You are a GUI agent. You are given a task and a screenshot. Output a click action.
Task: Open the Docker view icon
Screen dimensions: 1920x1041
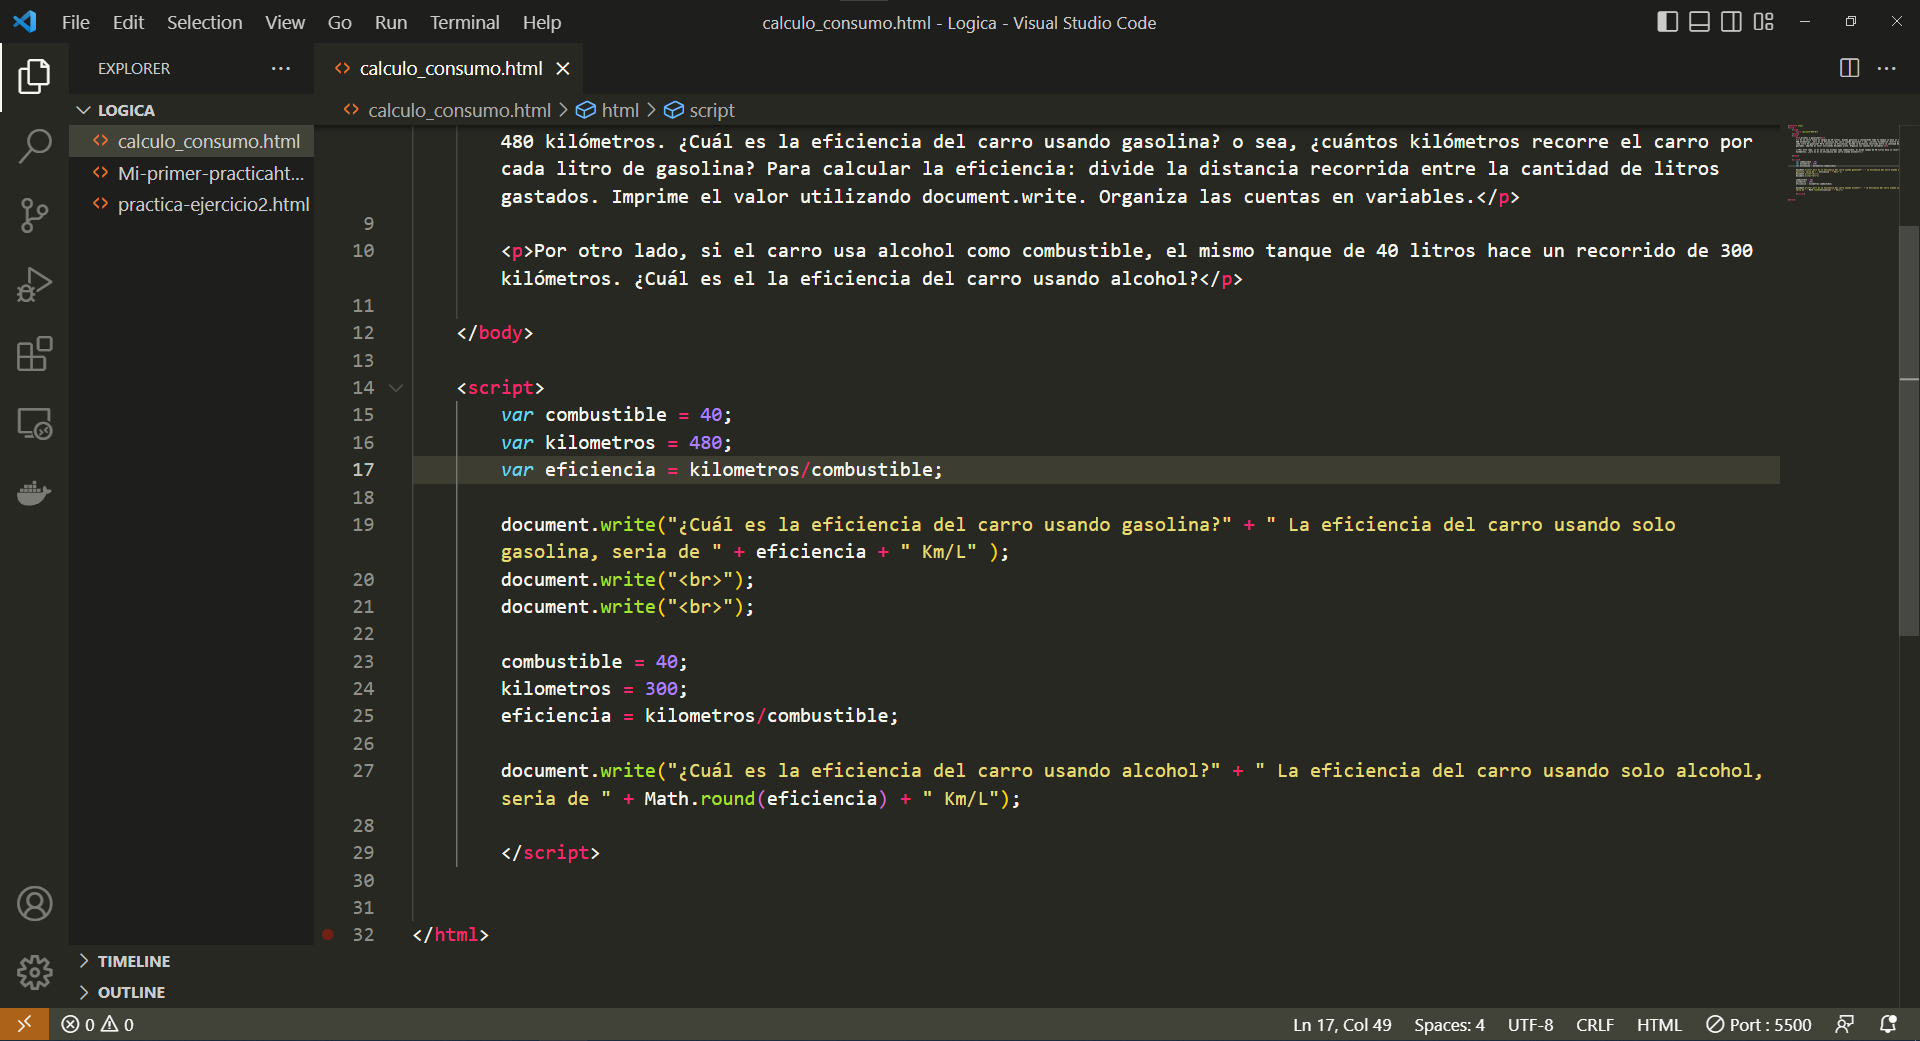pos(34,493)
